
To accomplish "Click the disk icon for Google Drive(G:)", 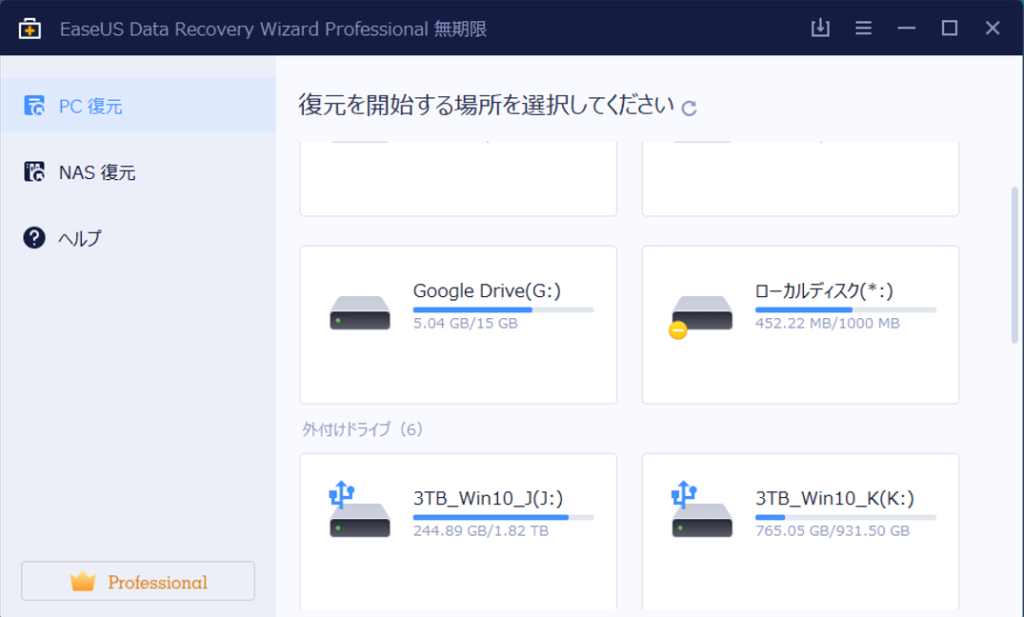I will pos(358,311).
